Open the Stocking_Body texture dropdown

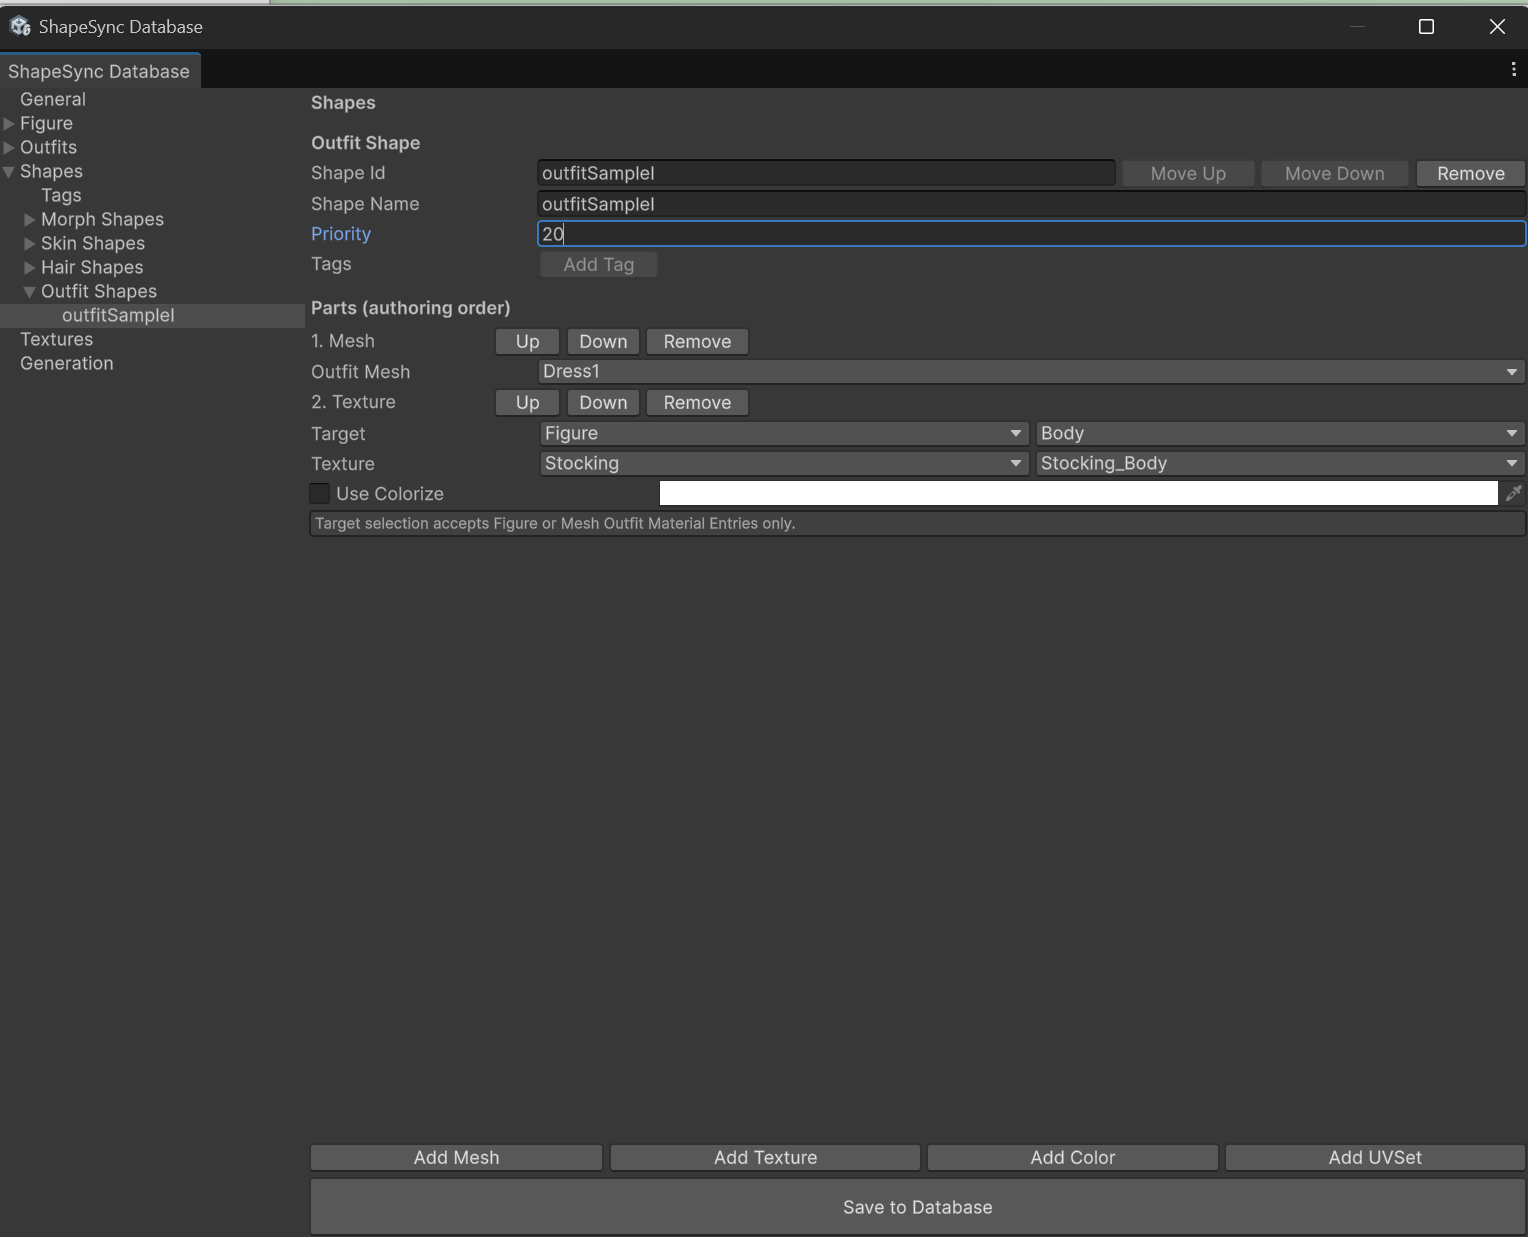(1280, 463)
